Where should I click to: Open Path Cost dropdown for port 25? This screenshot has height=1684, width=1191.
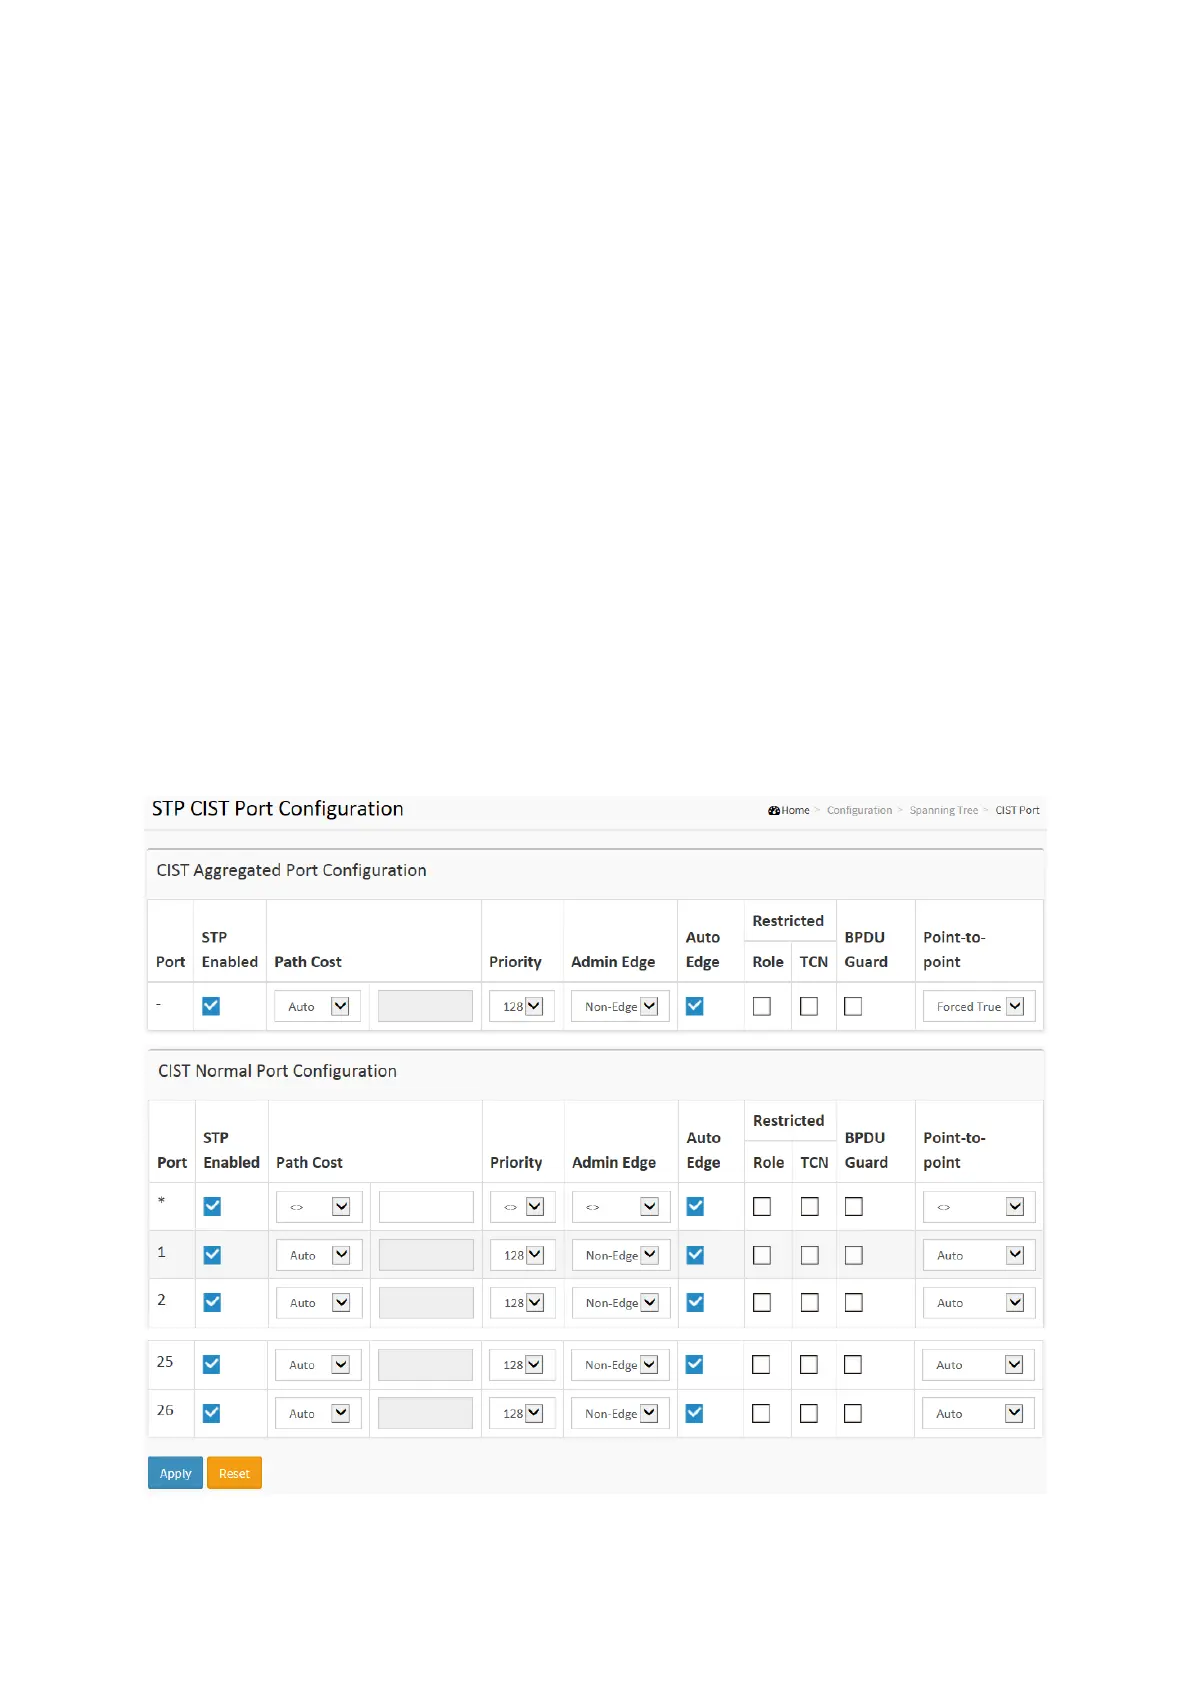point(318,1365)
